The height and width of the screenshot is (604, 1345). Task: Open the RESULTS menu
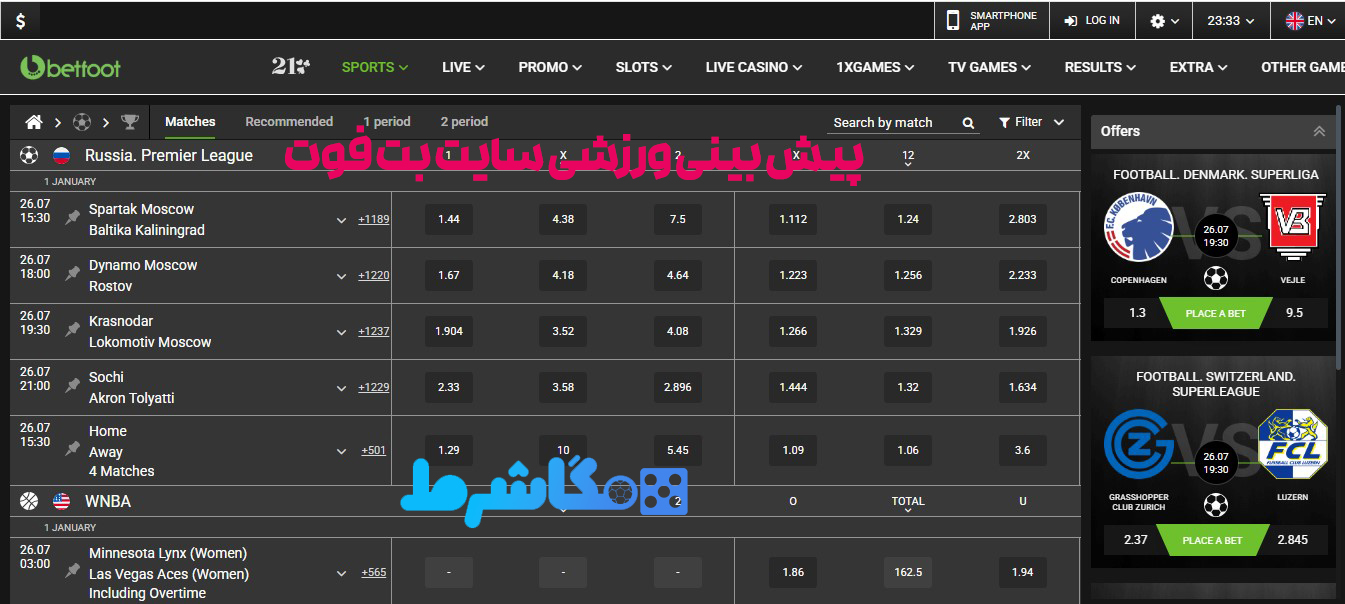pyautogui.click(x=1100, y=67)
